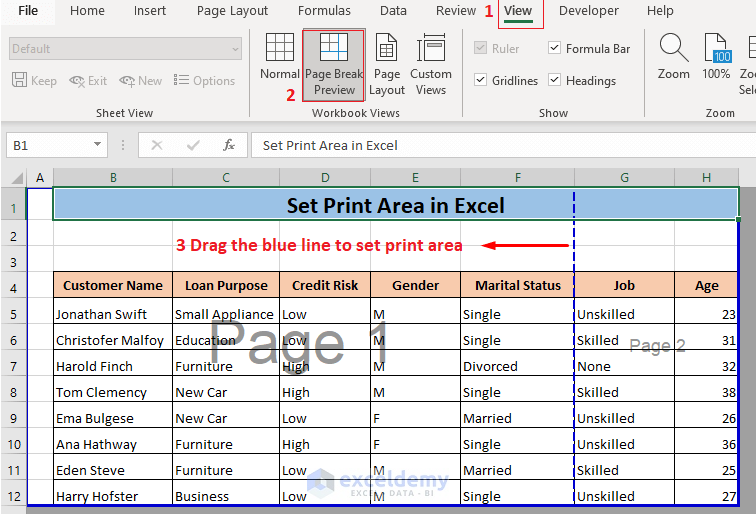Viewport: 756px width, 515px height.
Task: Click the Marital Status header cell
Action: [518, 285]
